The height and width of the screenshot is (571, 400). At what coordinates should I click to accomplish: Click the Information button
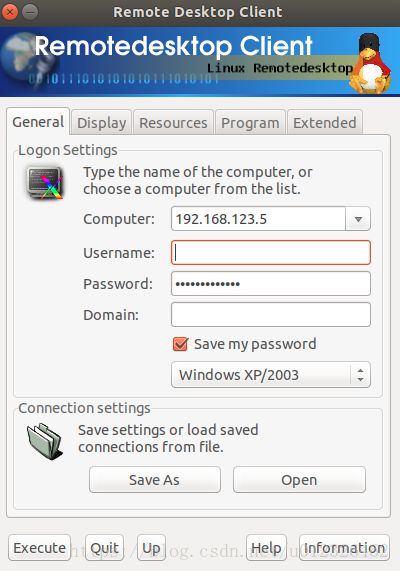[344, 548]
